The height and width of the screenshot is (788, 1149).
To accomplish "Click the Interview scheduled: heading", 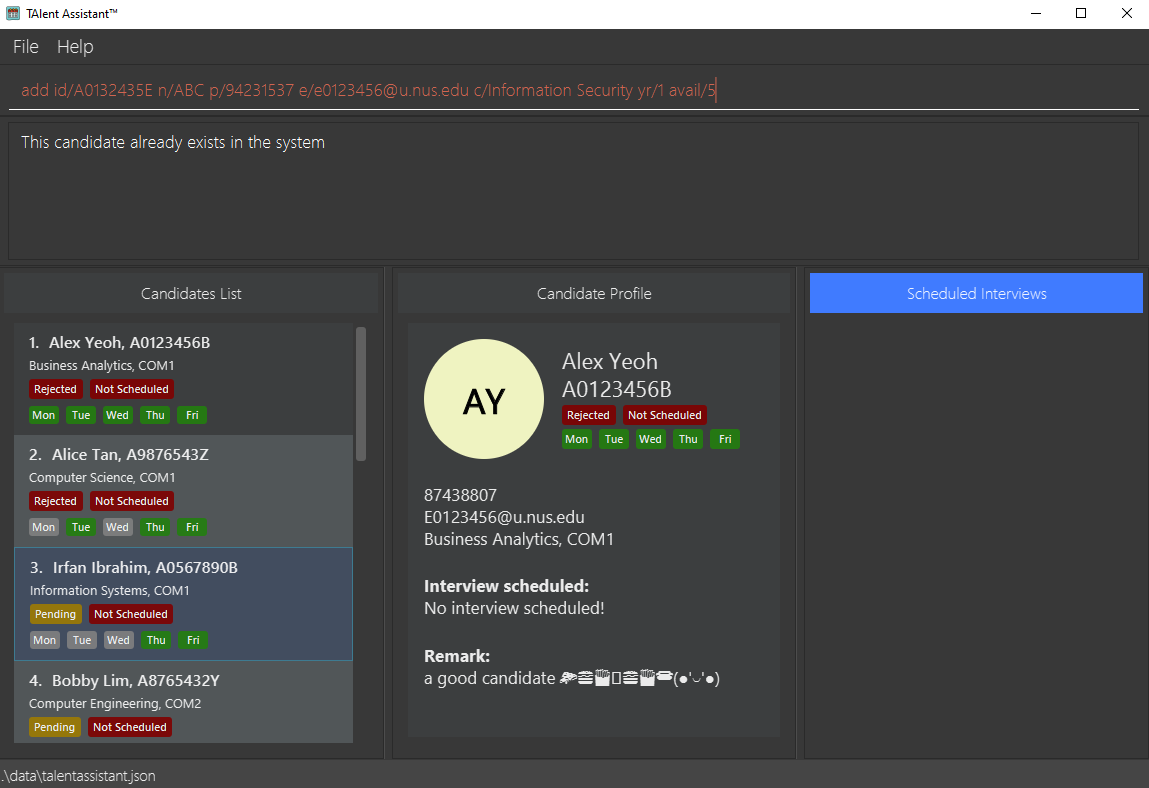I will [x=506, y=586].
